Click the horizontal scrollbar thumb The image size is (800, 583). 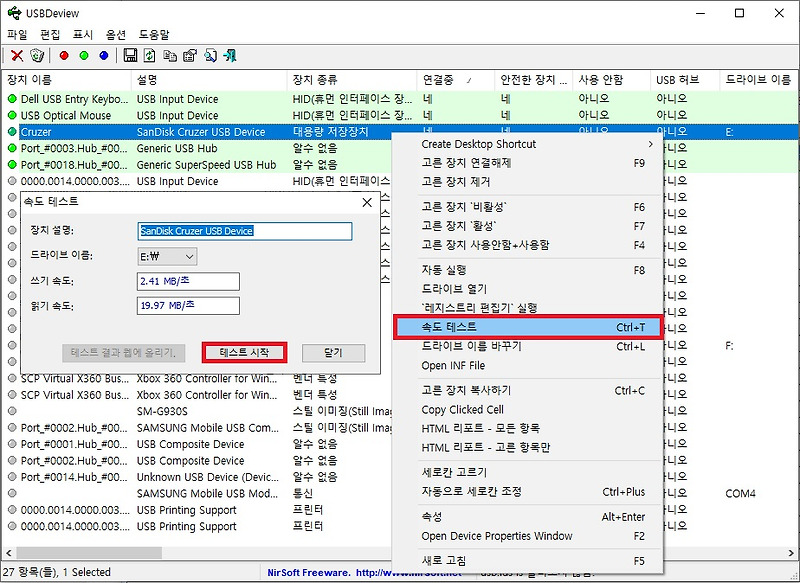[x=89, y=553]
